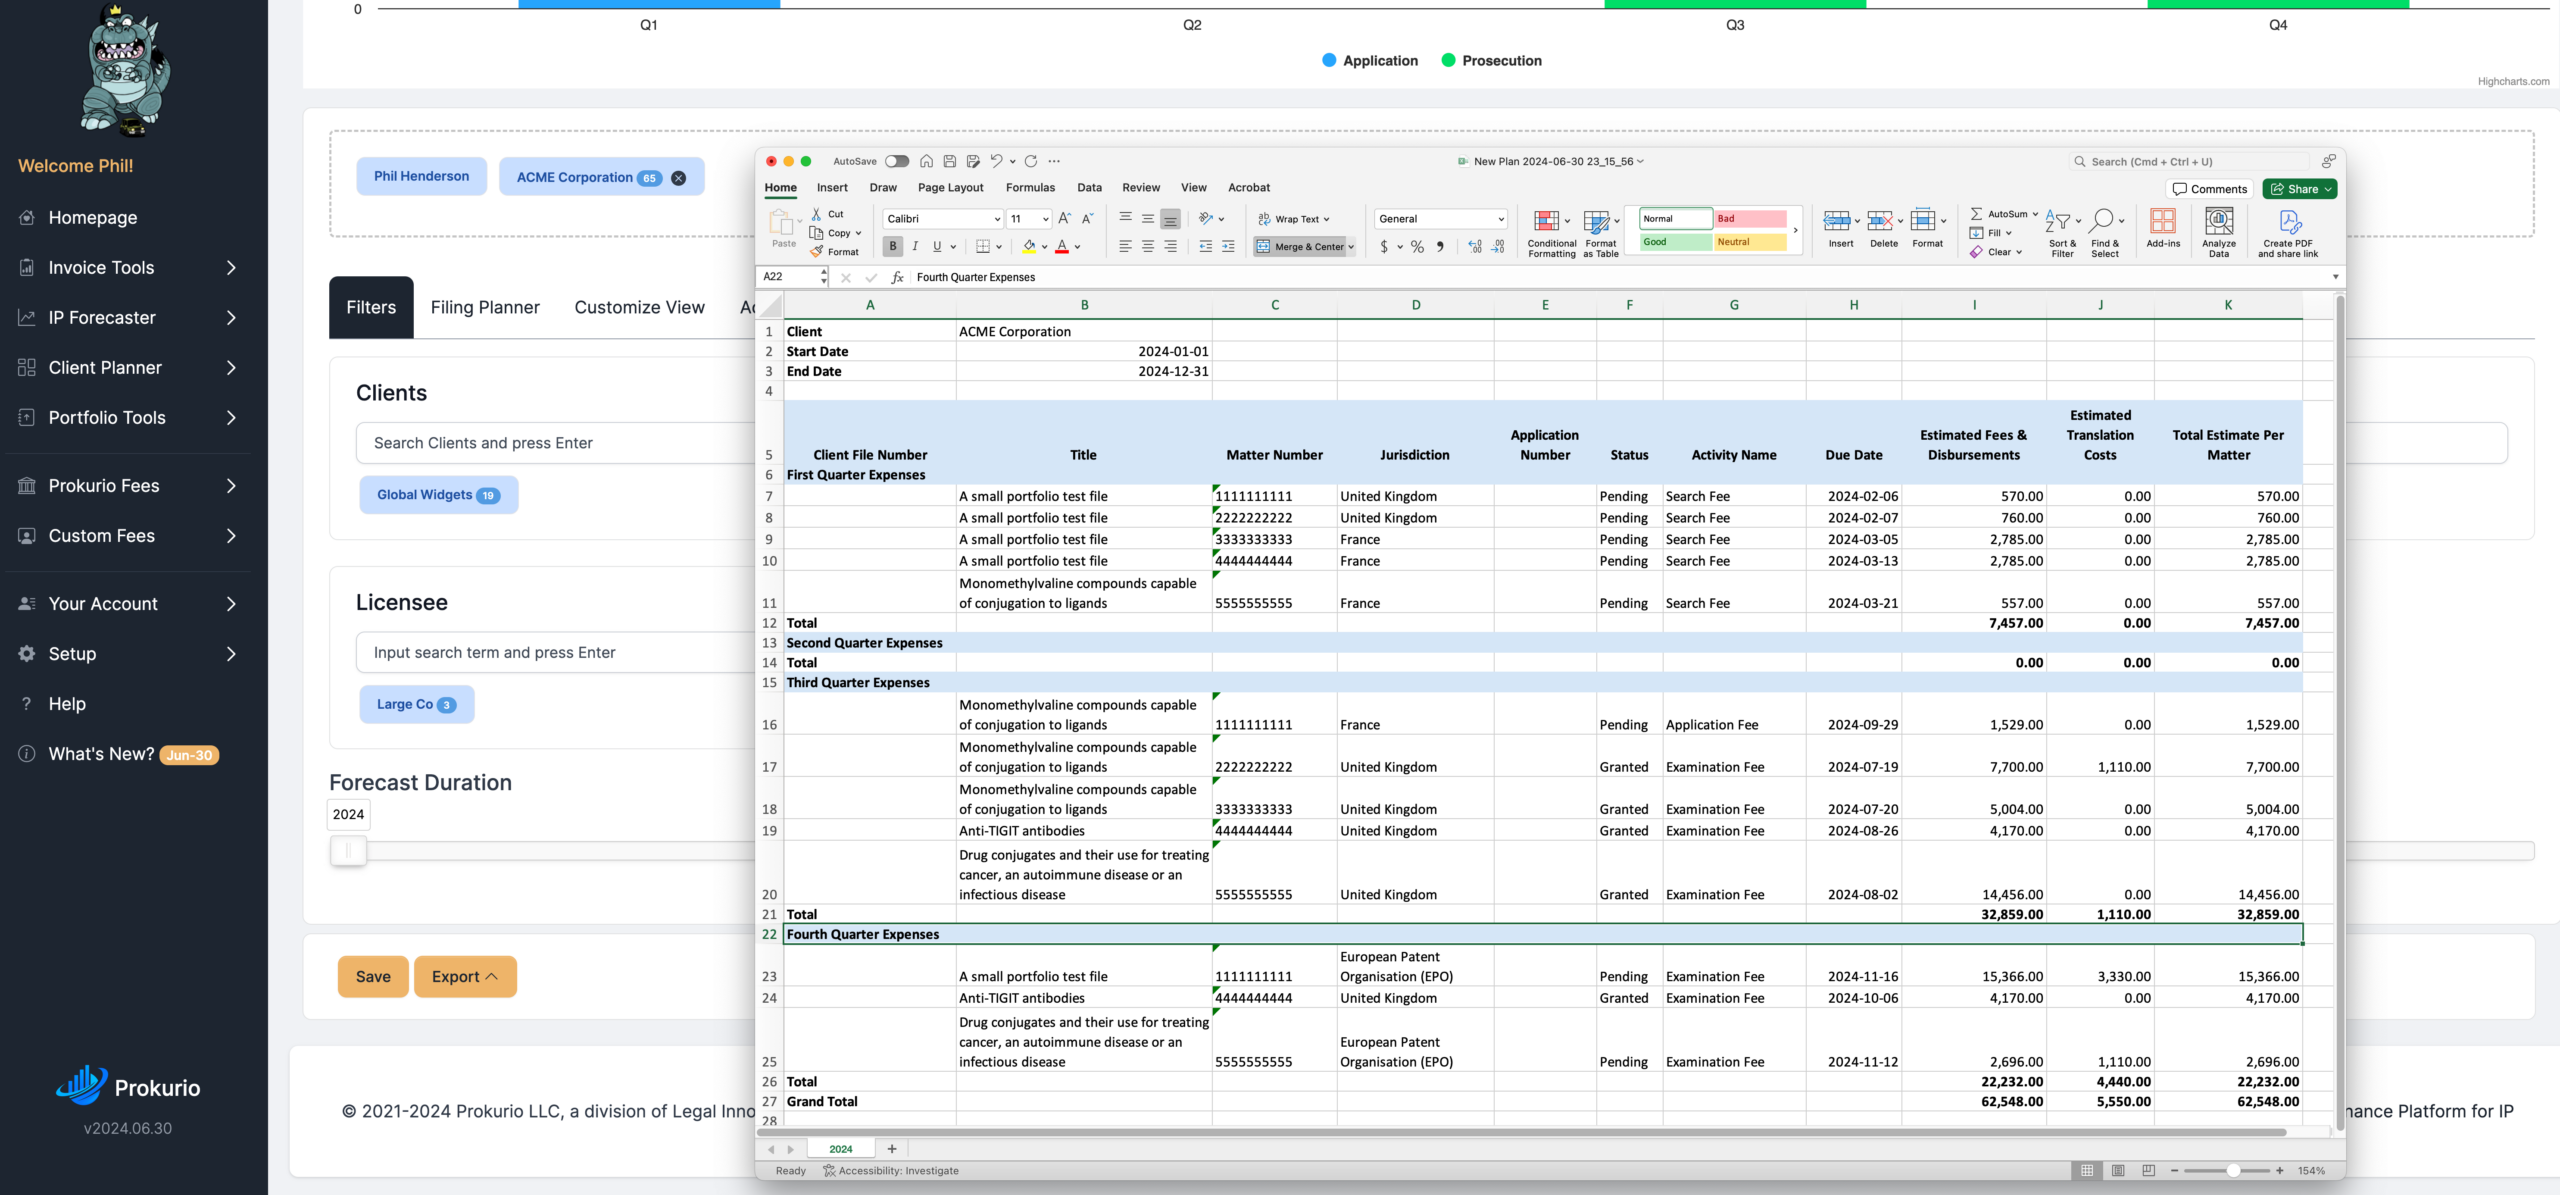Click the Undo arrow in Excel
Viewport: 2560px width, 1195px height.
click(996, 161)
